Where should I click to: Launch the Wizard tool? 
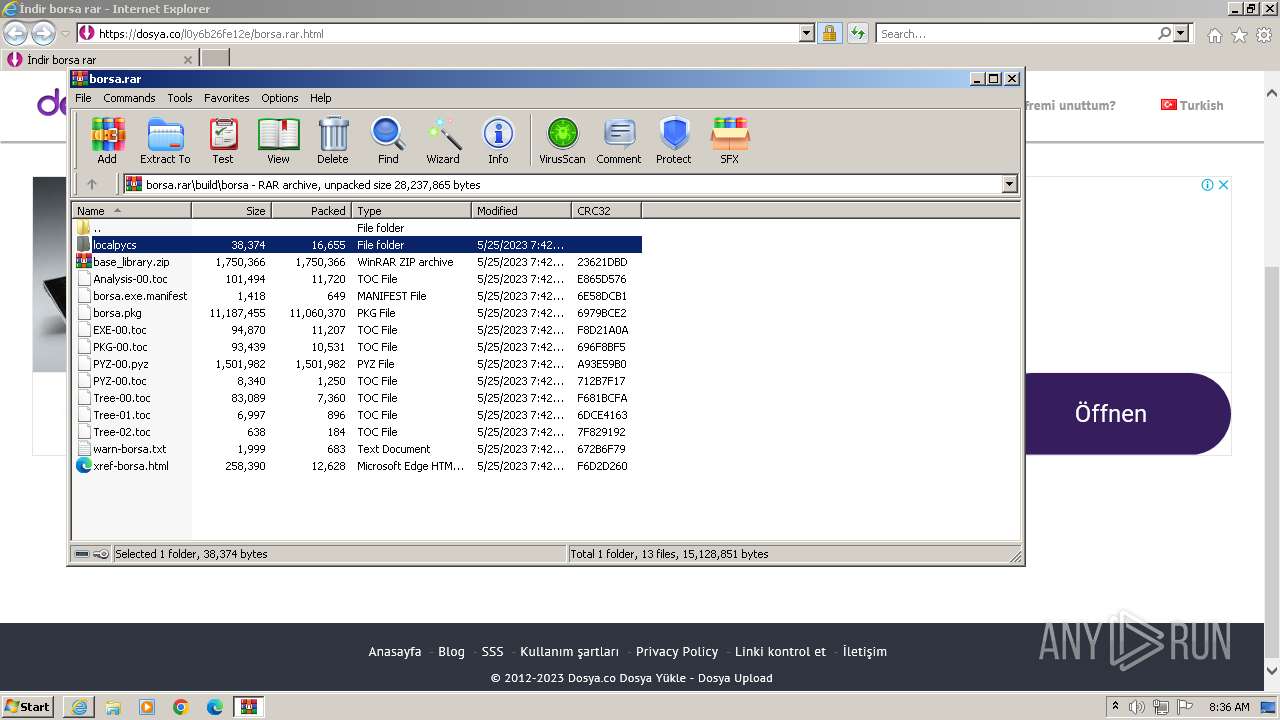click(x=443, y=140)
